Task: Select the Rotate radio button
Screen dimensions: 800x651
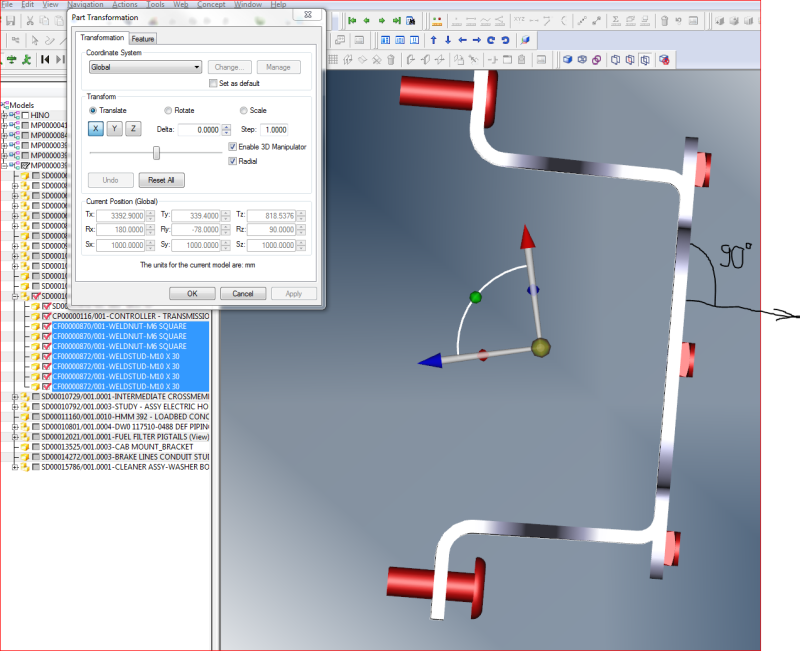Action: coord(168,110)
